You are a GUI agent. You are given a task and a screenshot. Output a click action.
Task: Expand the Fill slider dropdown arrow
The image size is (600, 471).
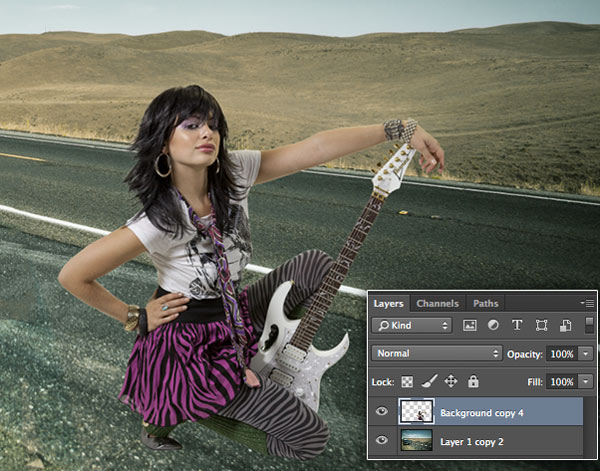coord(585,382)
